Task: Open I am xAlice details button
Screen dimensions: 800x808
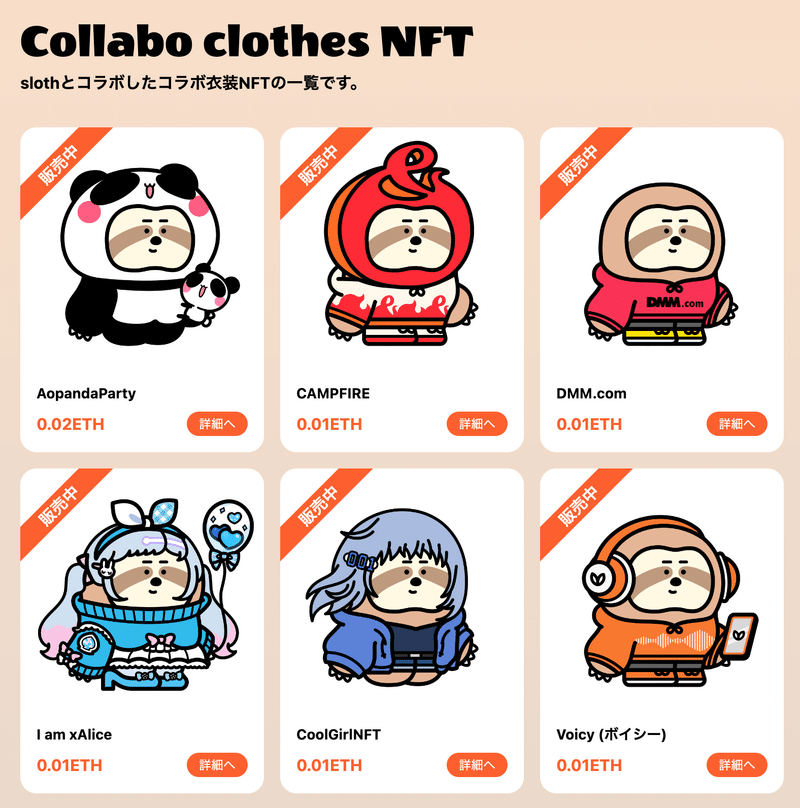Action: point(217,765)
